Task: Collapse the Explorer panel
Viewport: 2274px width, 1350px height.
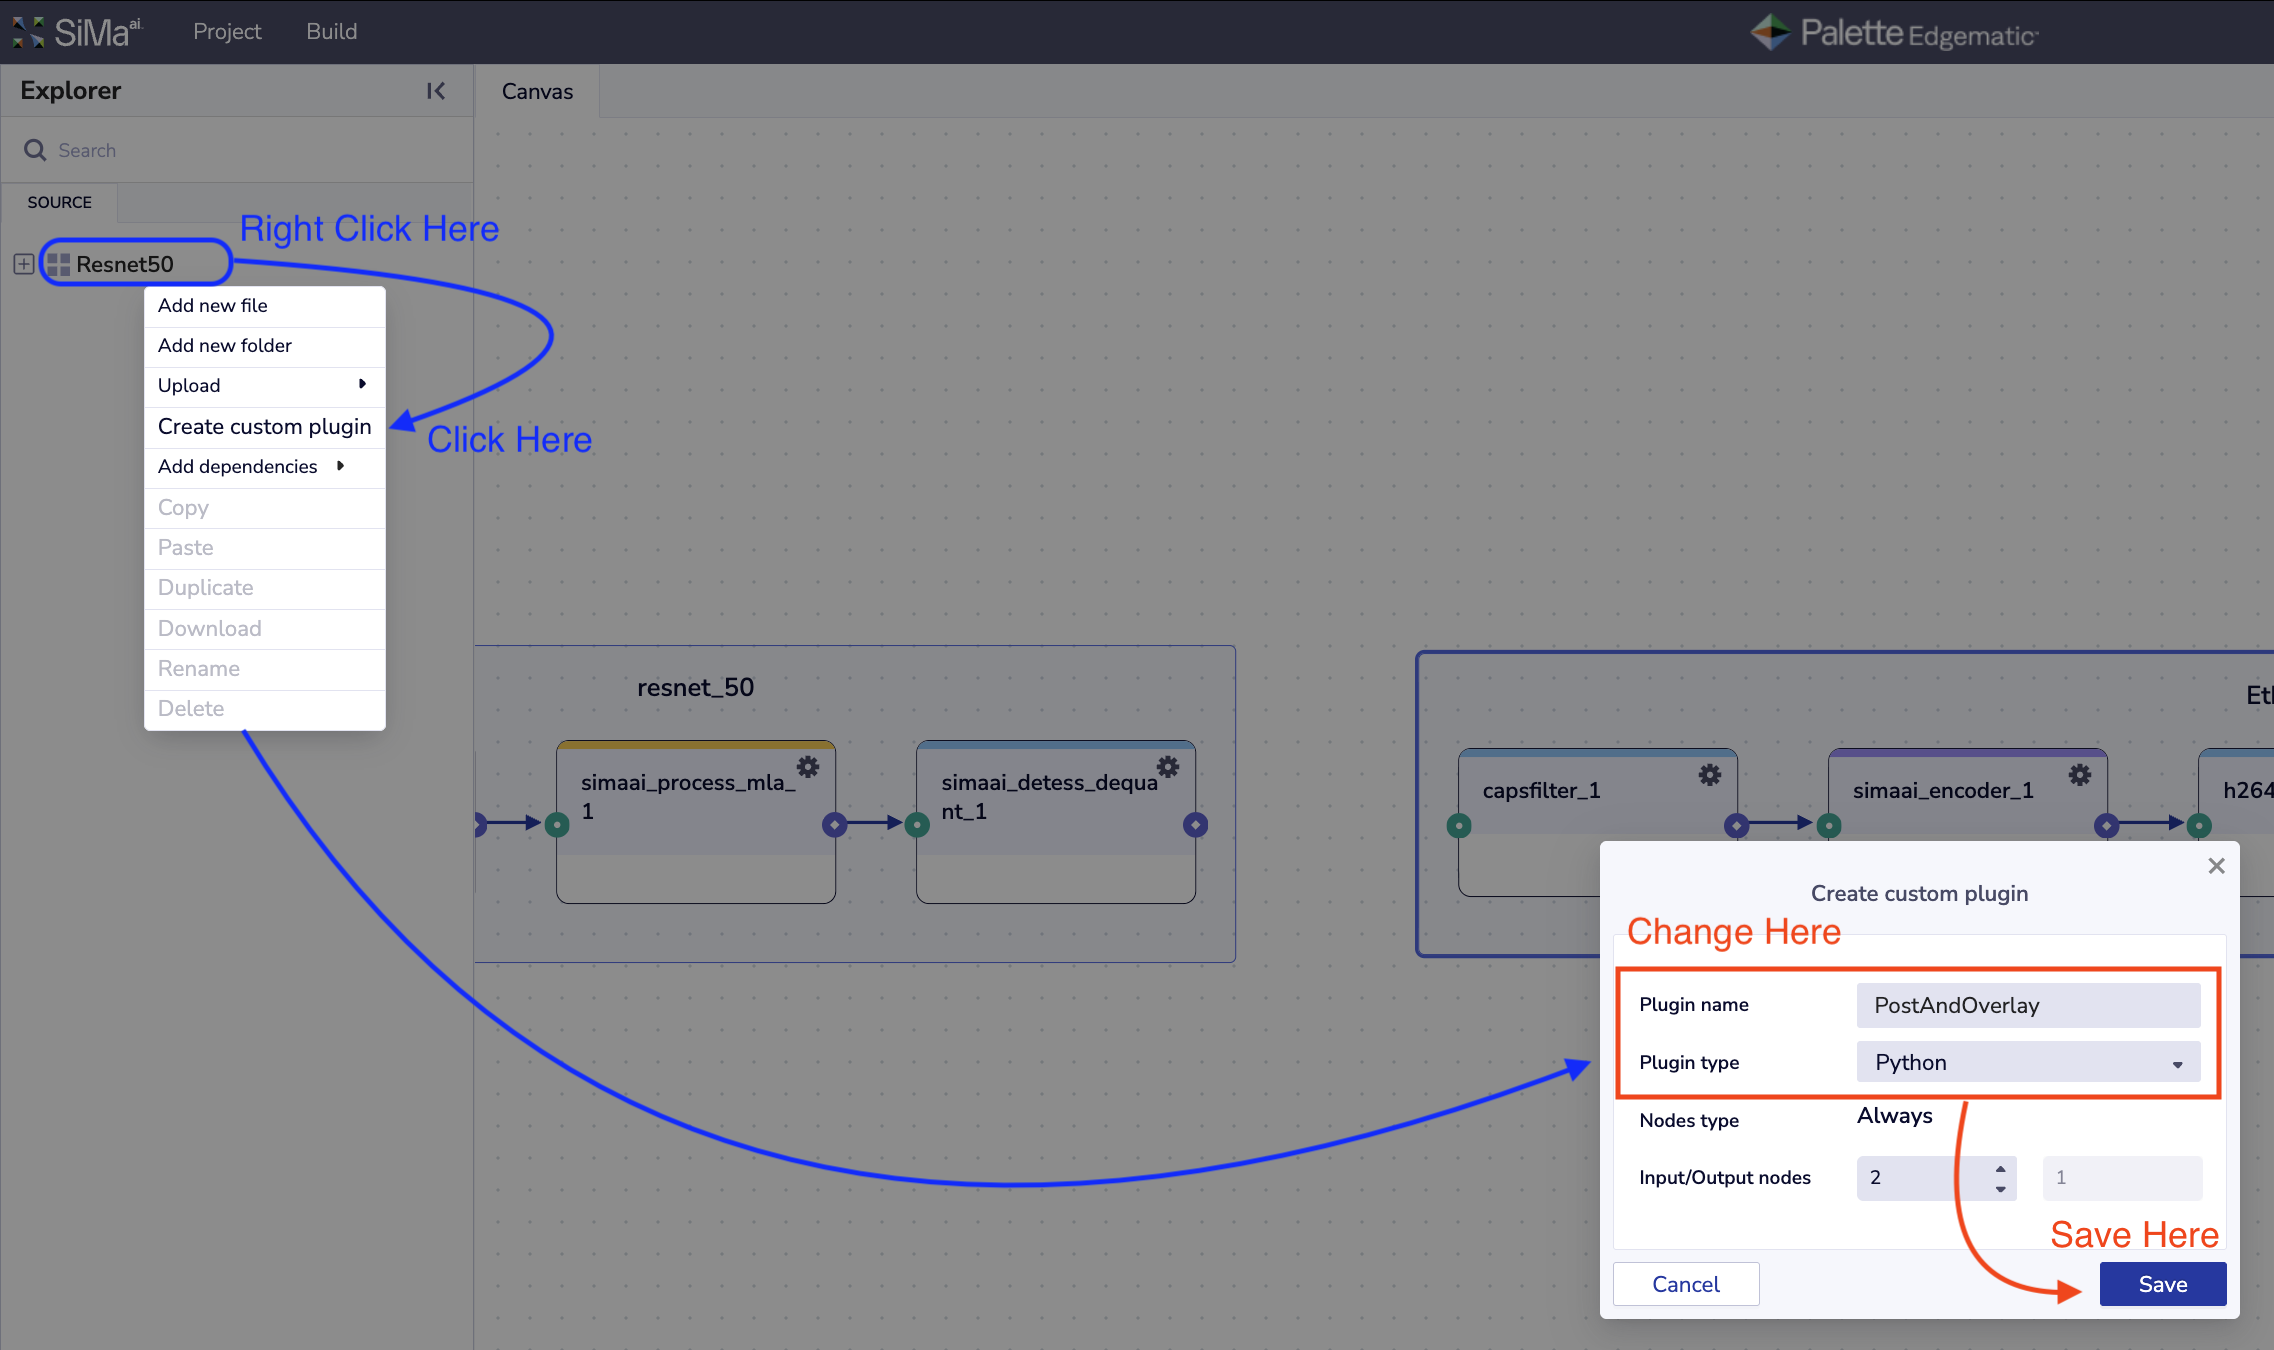Action: 436,91
